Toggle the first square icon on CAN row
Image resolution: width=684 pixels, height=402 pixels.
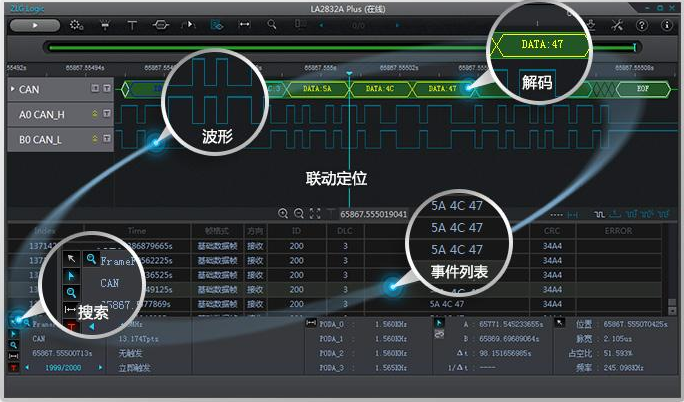95,89
